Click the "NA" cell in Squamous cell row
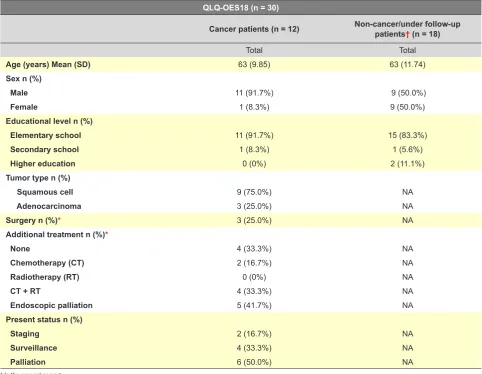482x374 pixels. click(x=407, y=192)
